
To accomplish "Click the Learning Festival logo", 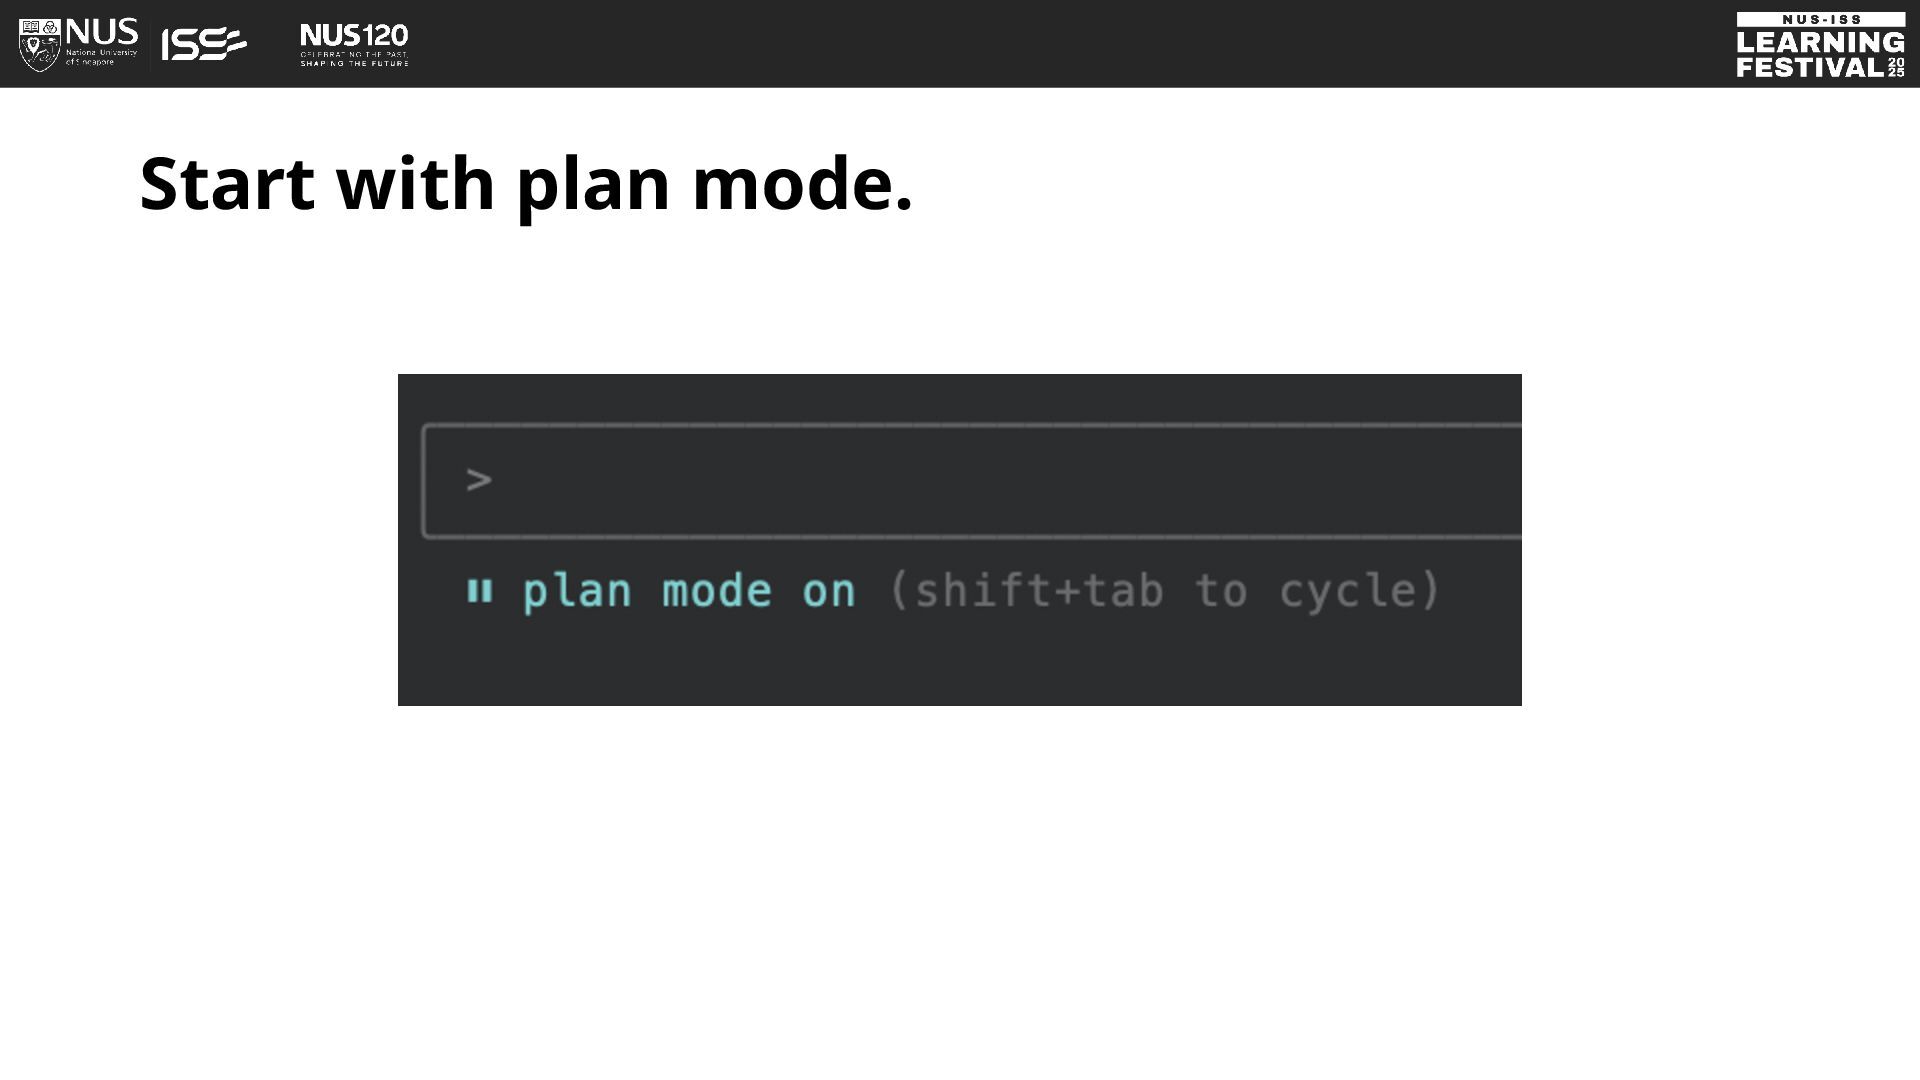I will [x=1820, y=45].
